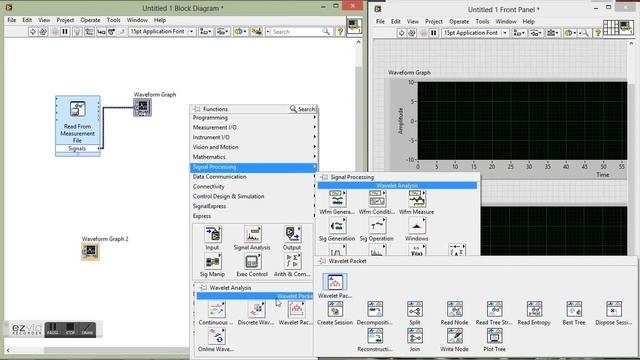640x360 pixels.
Task: Open the Wfm Generation subpalette
Action: [x=337, y=199]
